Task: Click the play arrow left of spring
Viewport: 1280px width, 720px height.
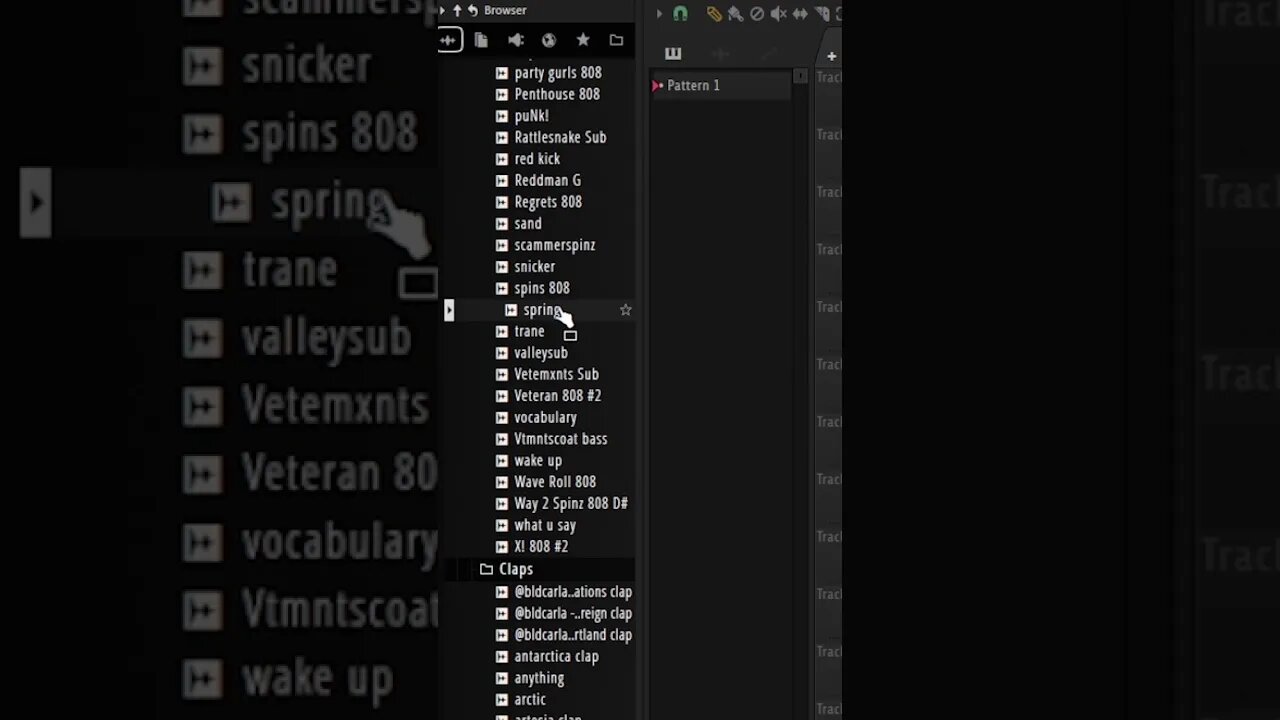Action: [449, 311]
